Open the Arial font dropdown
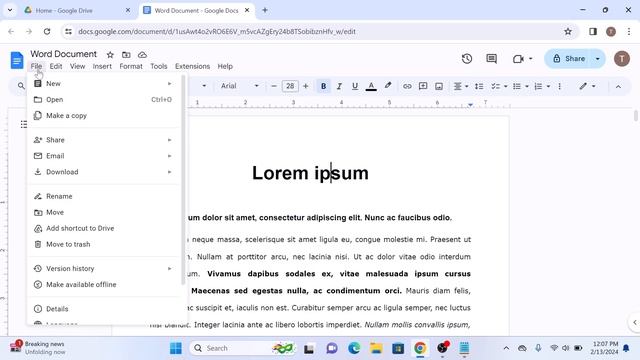The image size is (640, 360). (240, 86)
